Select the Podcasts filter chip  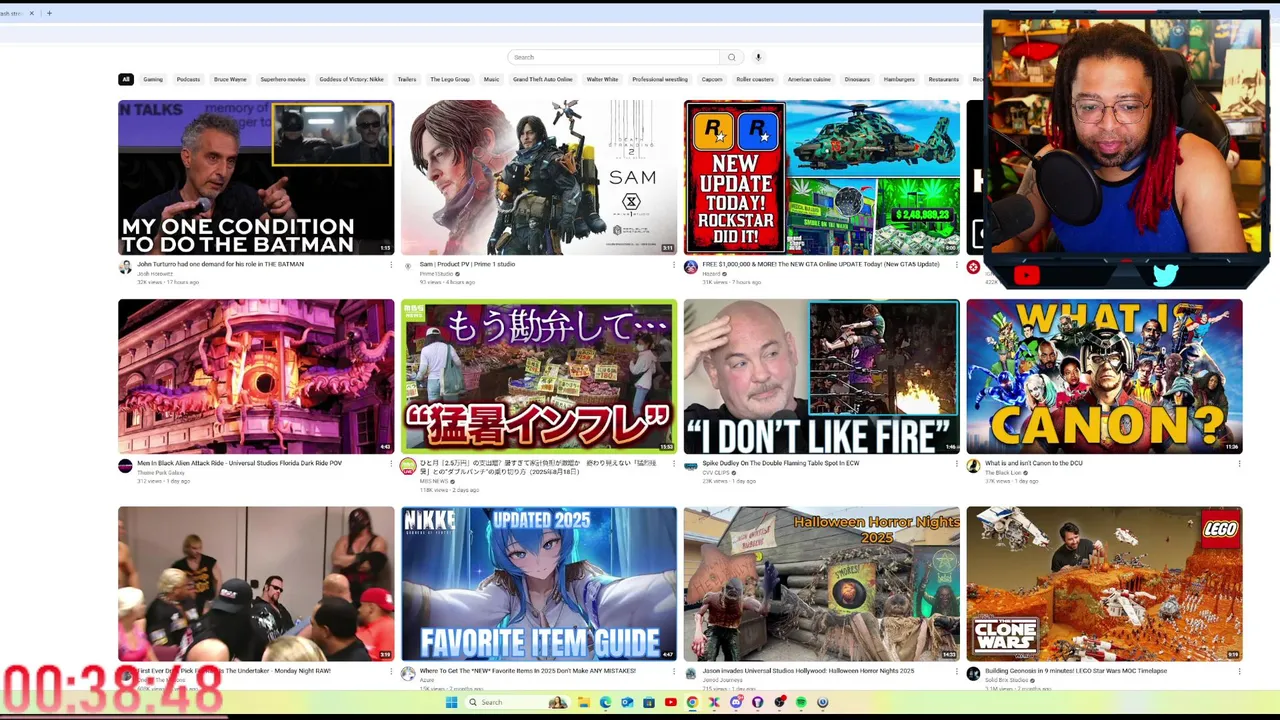click(188, 79)
